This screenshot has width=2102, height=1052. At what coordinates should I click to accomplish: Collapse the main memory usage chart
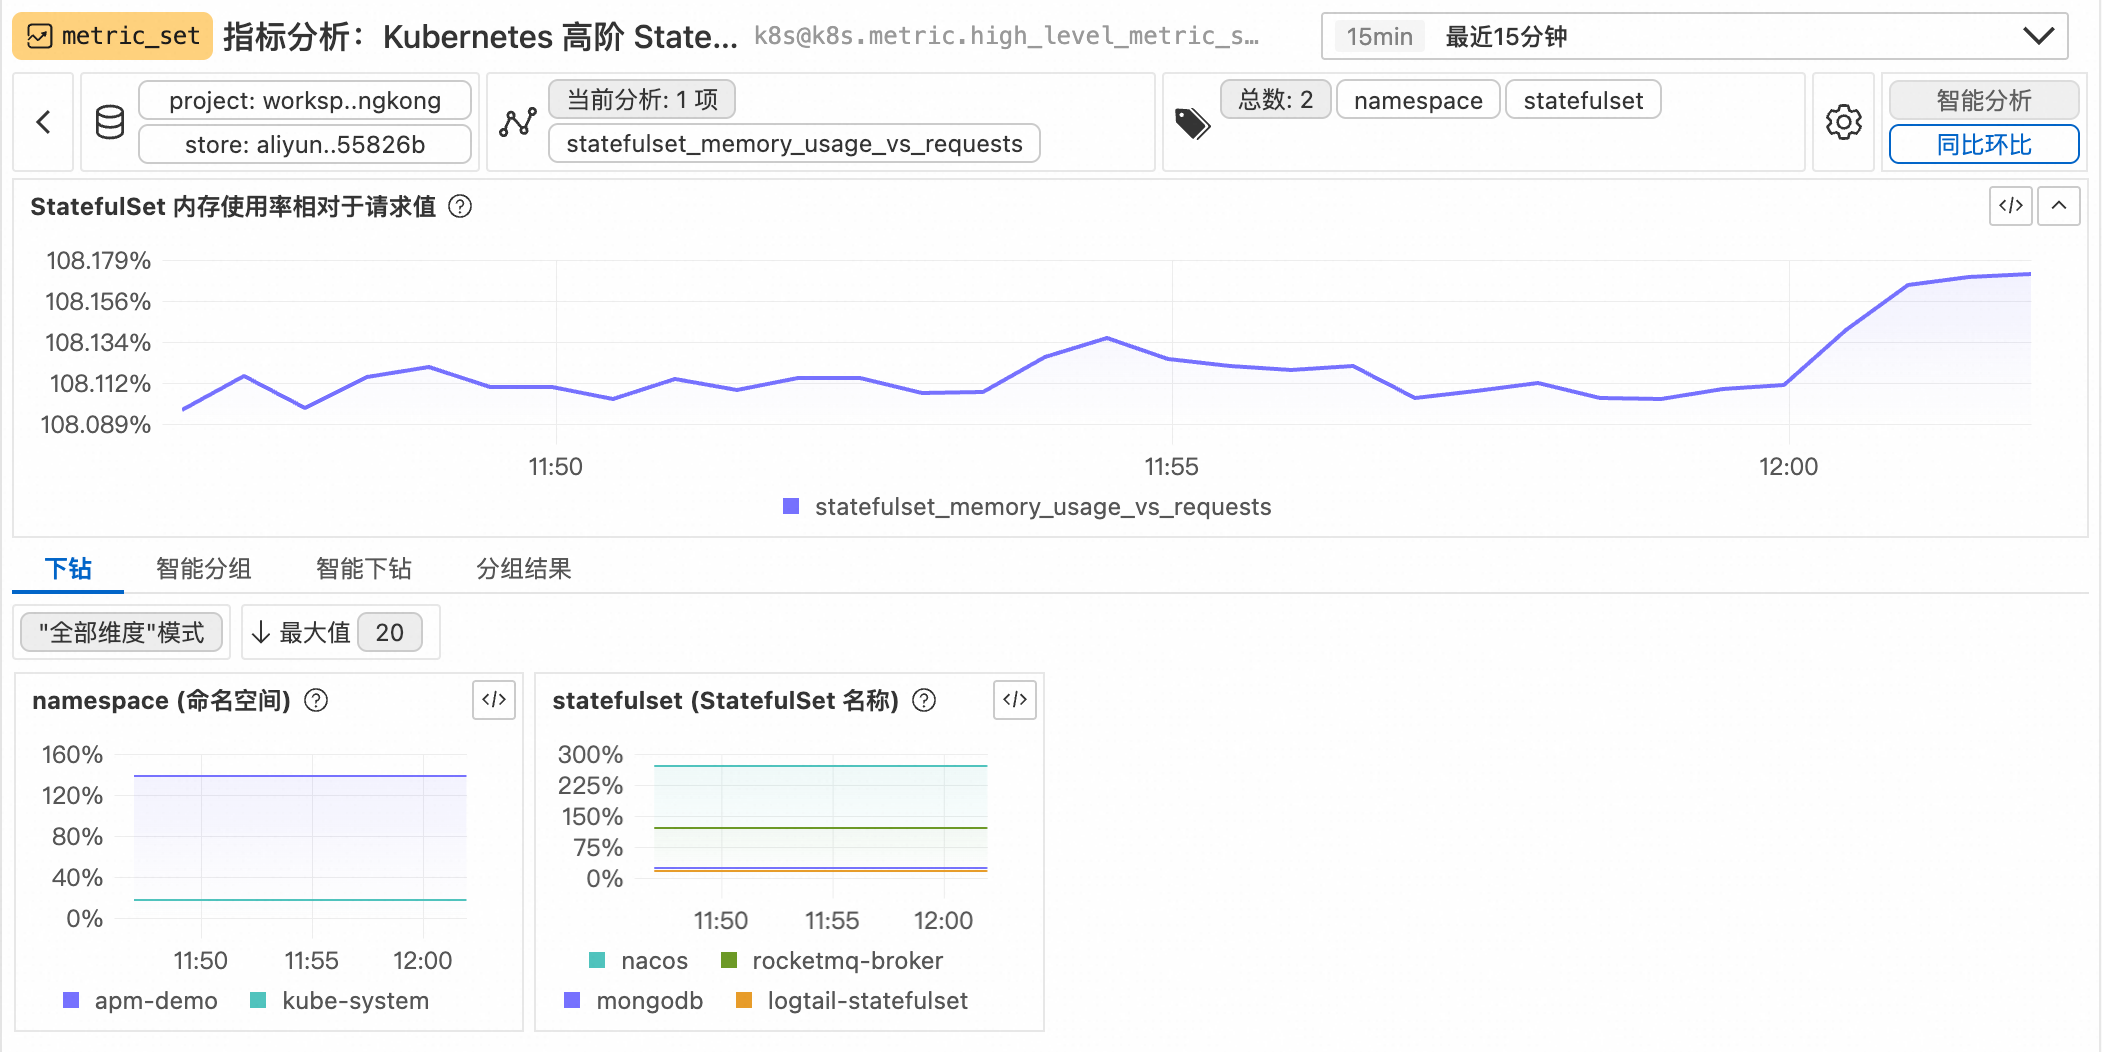2059,206
